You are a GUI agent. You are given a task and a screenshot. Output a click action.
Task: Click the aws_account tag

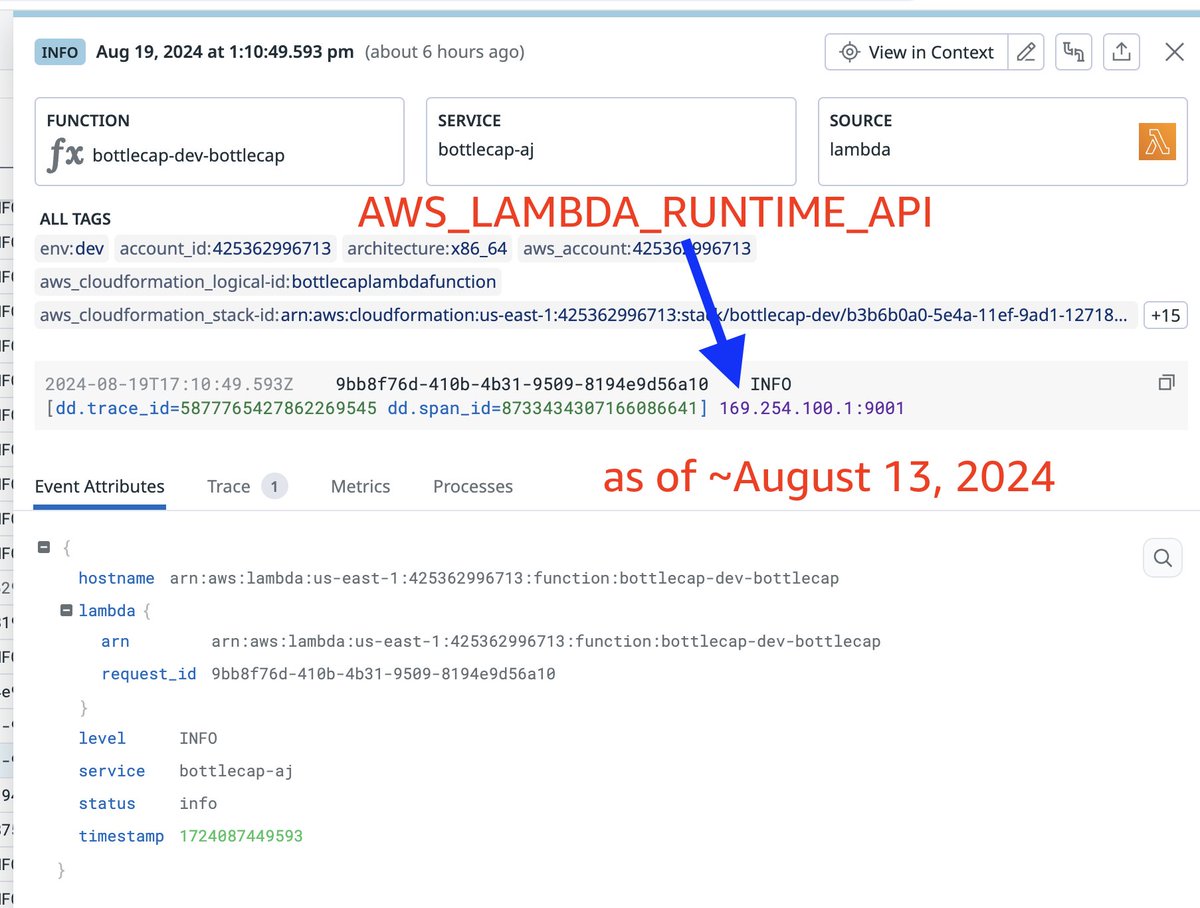(x=637, y=249)
